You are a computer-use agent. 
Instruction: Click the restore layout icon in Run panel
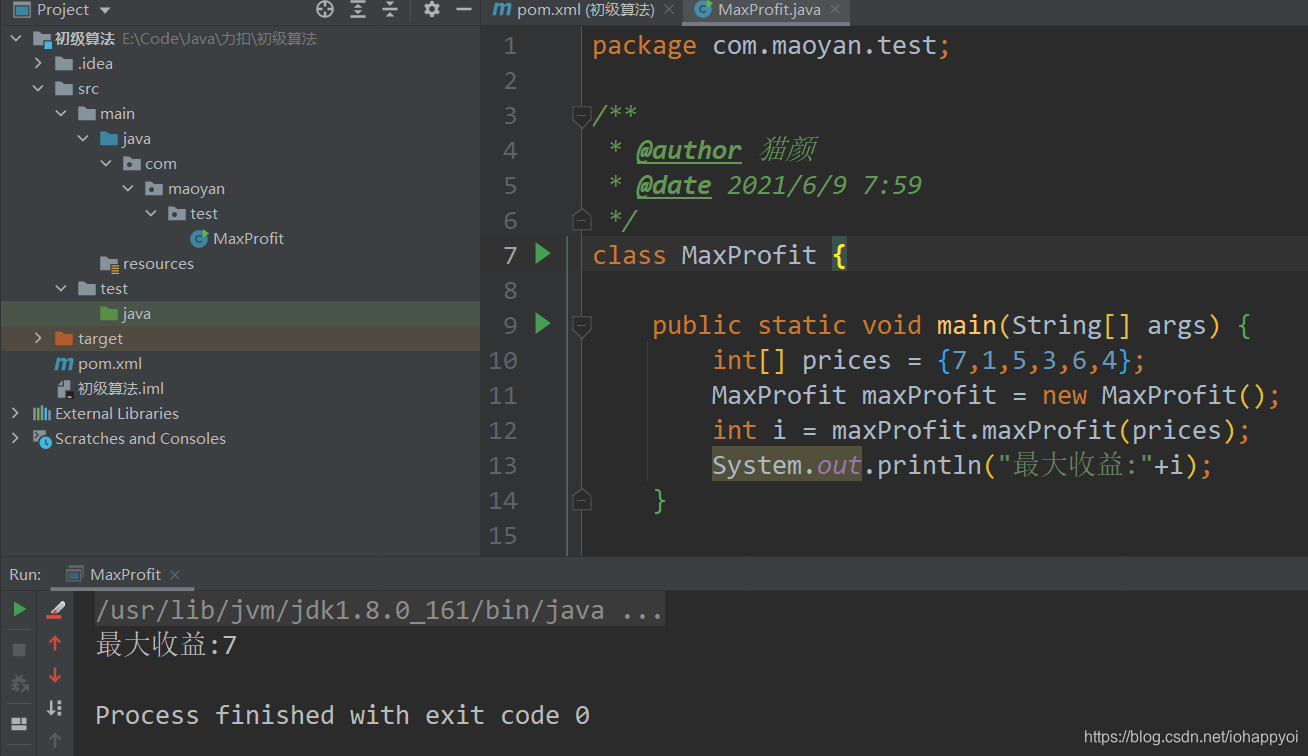pos(19,724)
